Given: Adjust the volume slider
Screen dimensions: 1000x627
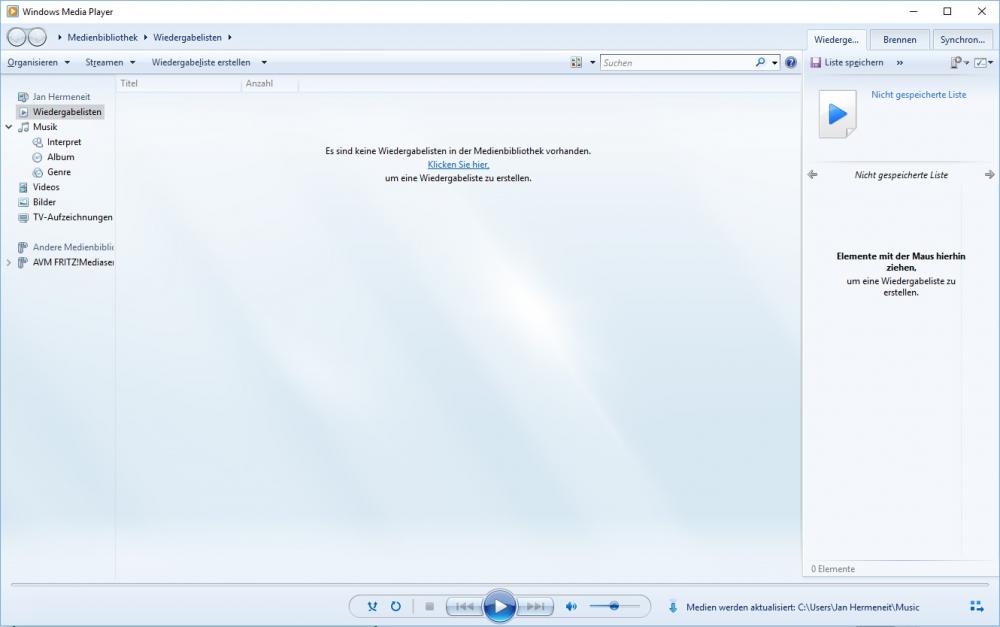Looking at the screenshot, I should coord(614,606).
